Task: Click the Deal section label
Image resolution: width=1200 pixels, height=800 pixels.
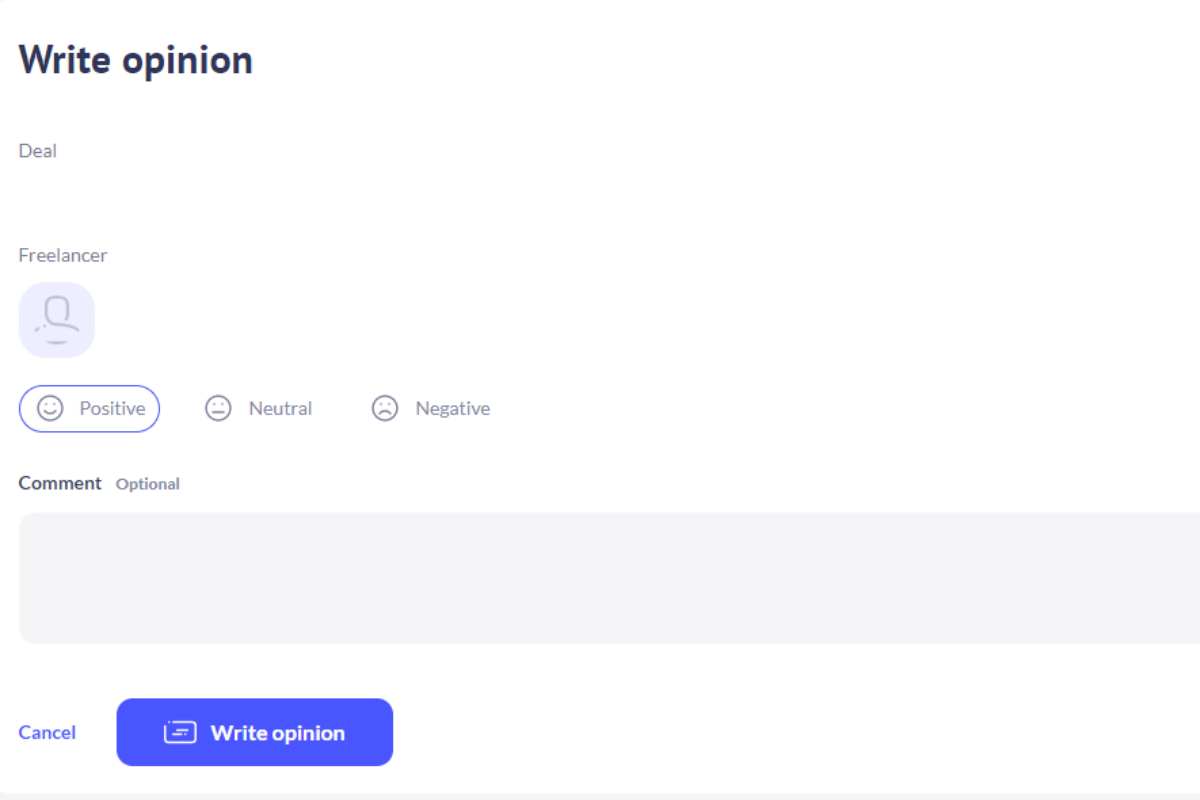Action: (38, 151)
